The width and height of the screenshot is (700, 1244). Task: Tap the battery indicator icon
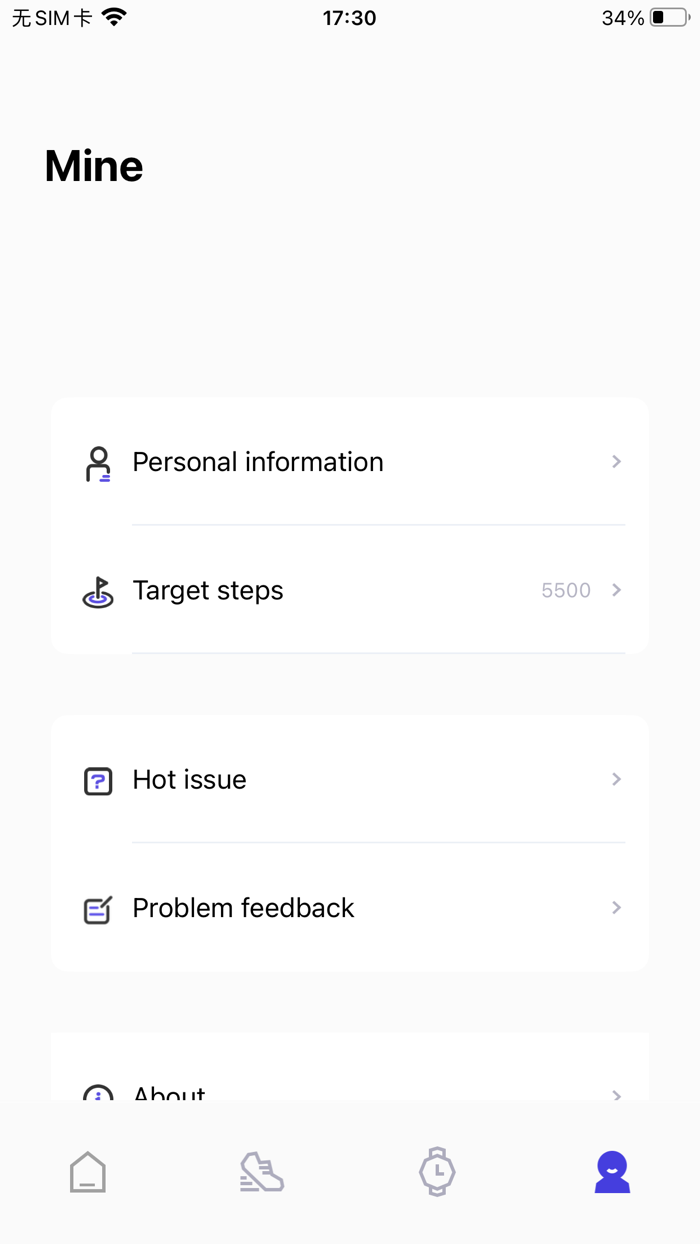(669, 18)
